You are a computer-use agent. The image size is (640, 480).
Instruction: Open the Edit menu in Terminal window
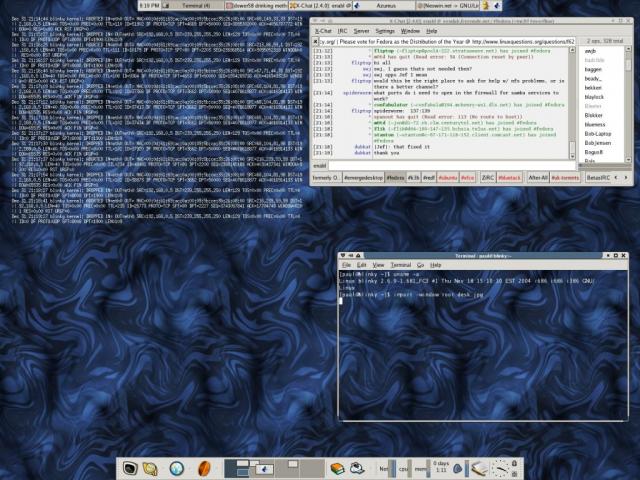[362, 265]
